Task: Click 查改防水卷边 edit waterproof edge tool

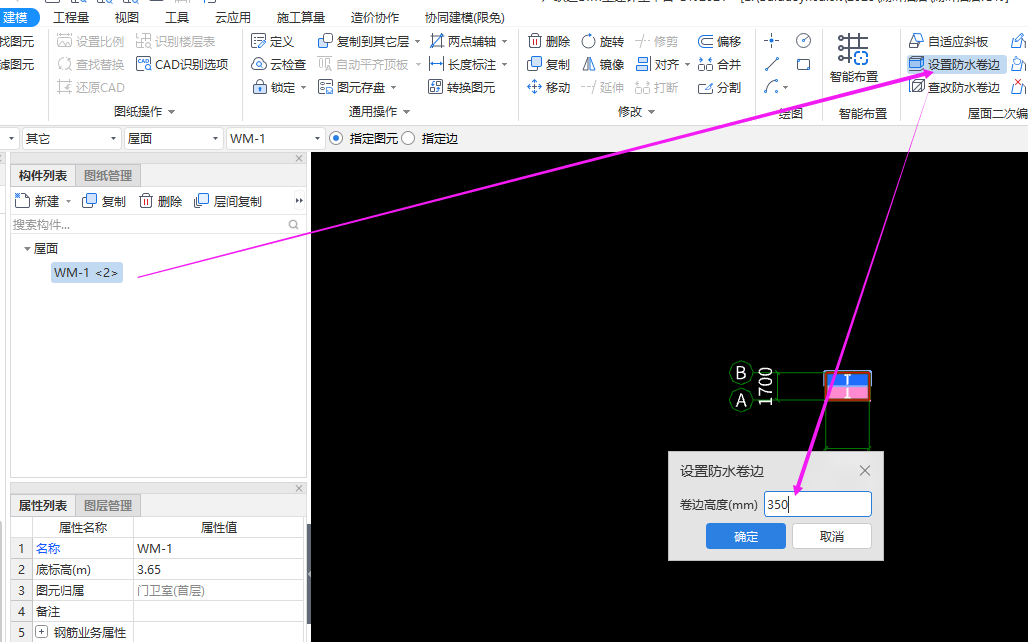Action: point(954,87)
